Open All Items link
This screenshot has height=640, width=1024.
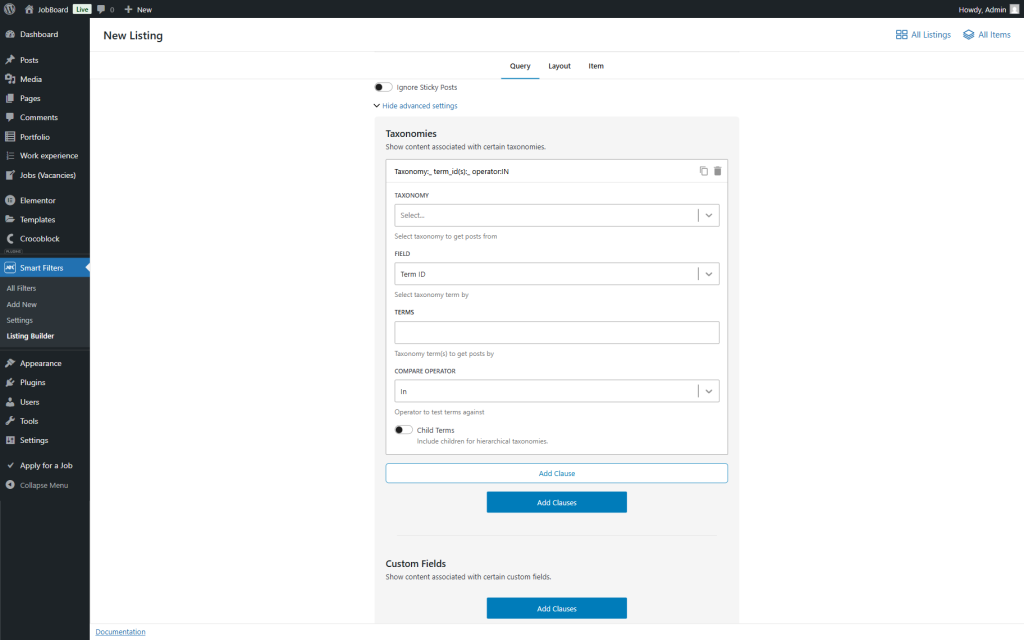tap(987, 35)
